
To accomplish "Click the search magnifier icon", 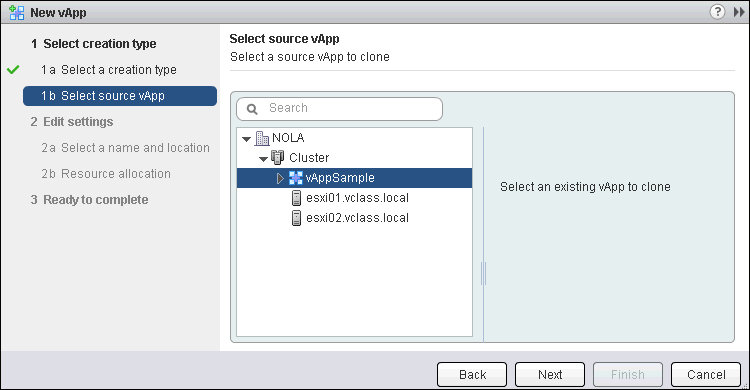I will coord(252,109).
